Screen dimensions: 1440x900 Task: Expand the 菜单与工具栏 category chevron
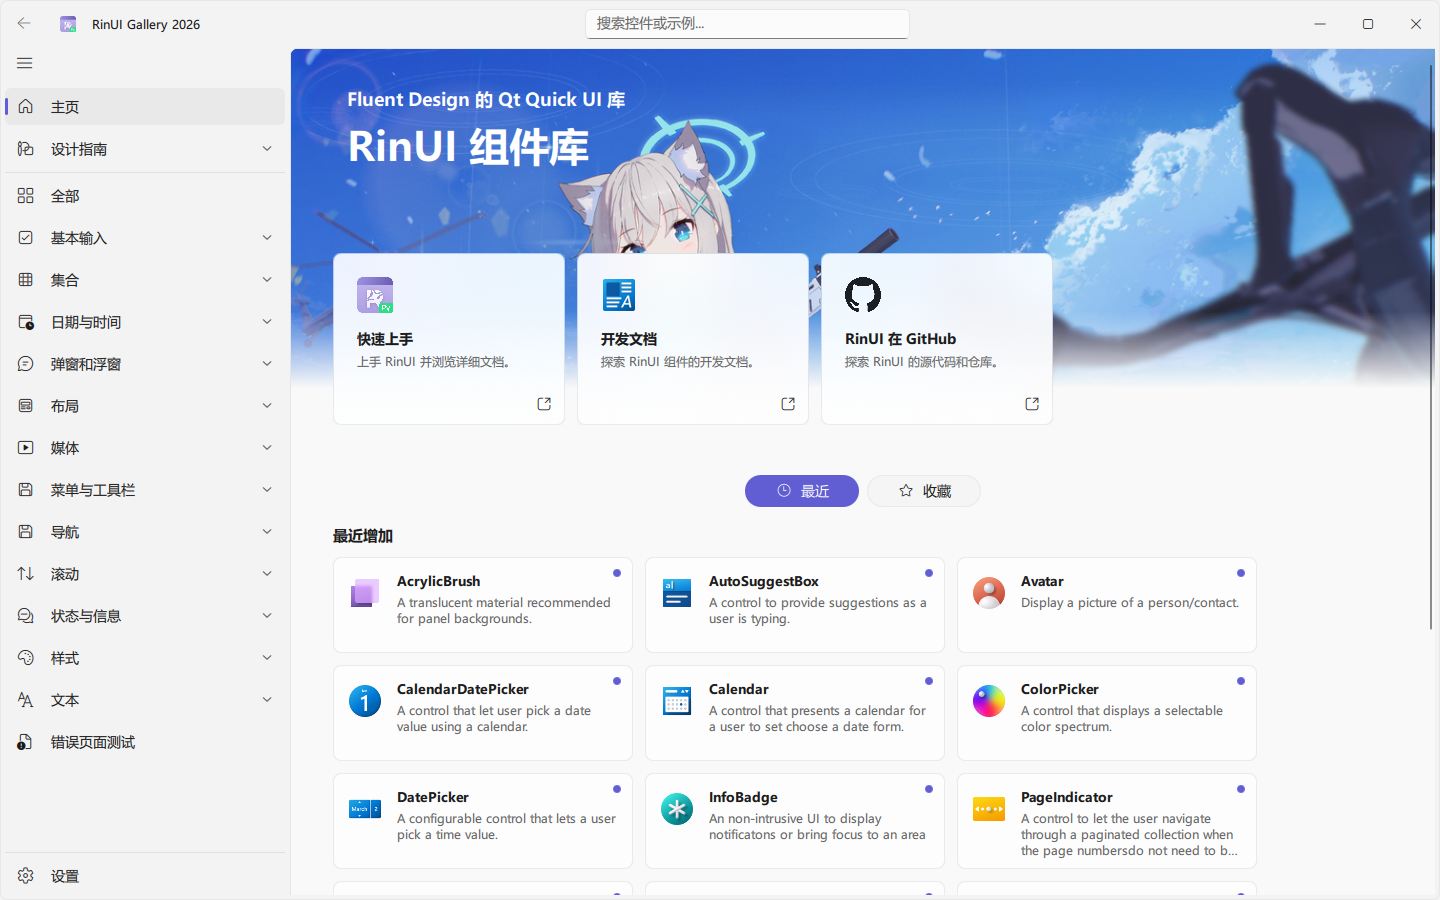pos(267,490)
